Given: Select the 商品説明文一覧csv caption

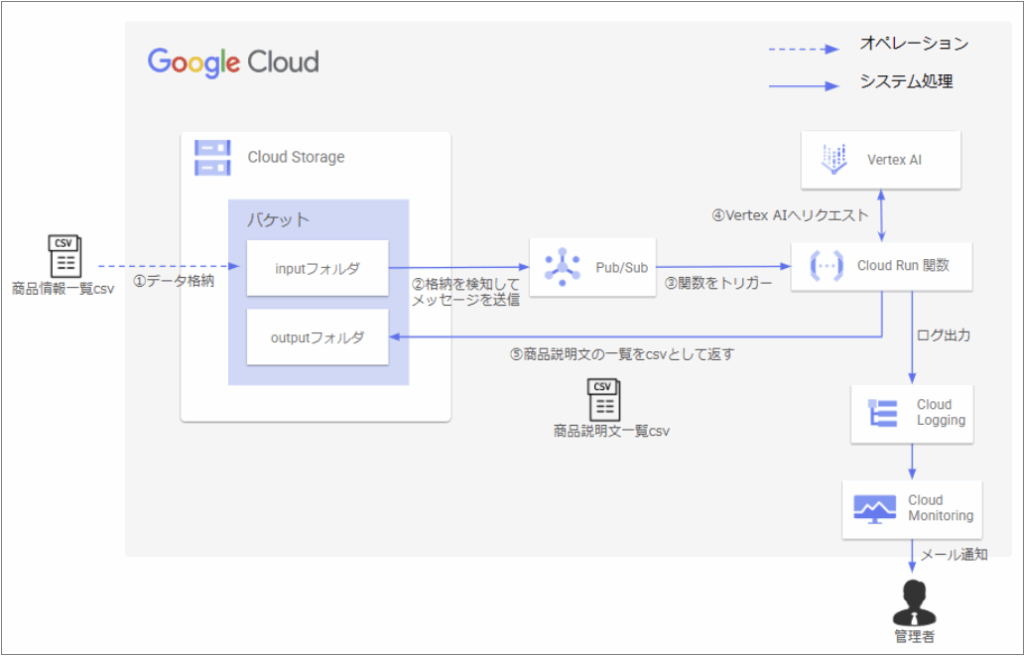Looking at the screenshot, I should tap(611, 431).
